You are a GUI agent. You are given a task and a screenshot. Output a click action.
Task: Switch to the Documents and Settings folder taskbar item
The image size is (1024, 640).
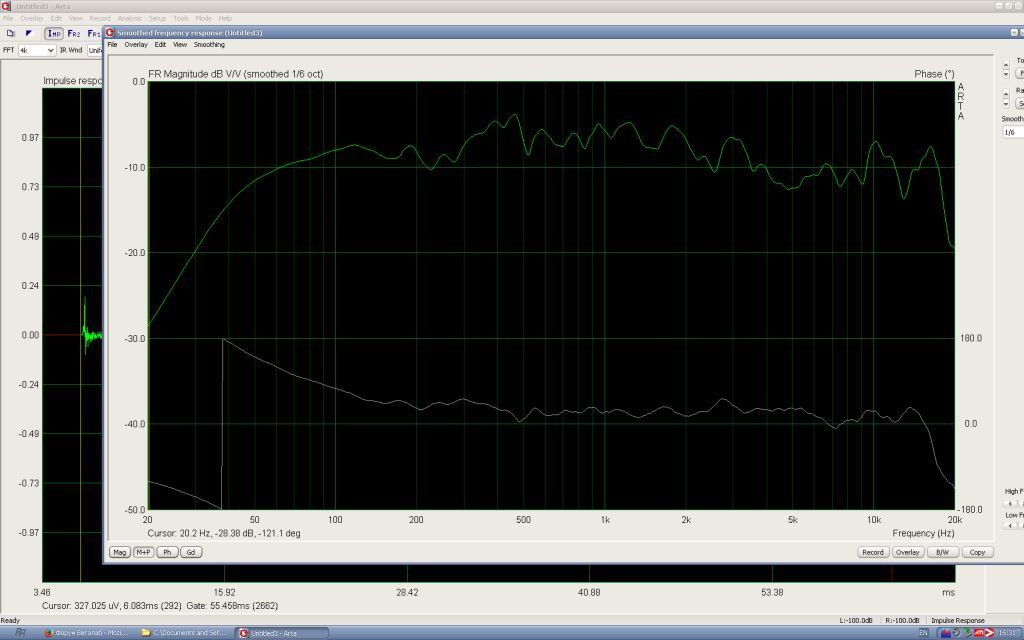(x=184, y=633)
